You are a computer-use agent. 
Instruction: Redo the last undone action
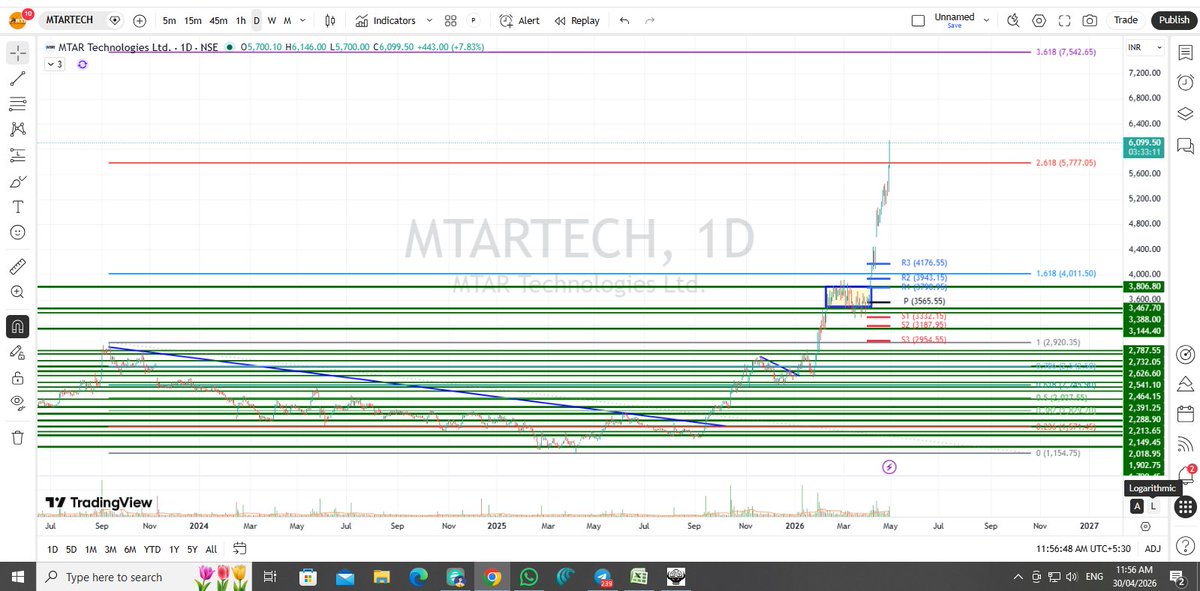pyautogui.click(x=651, y=20)
